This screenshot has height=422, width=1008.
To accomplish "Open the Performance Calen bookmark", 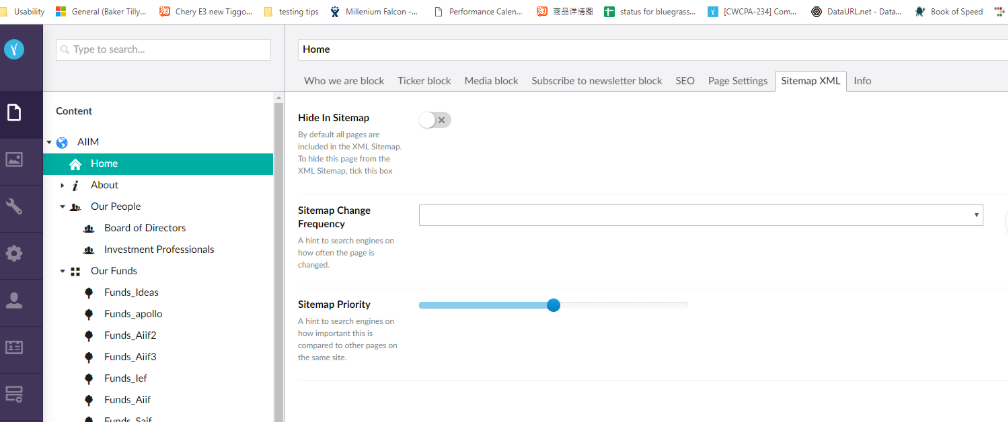I will (480, 12).
